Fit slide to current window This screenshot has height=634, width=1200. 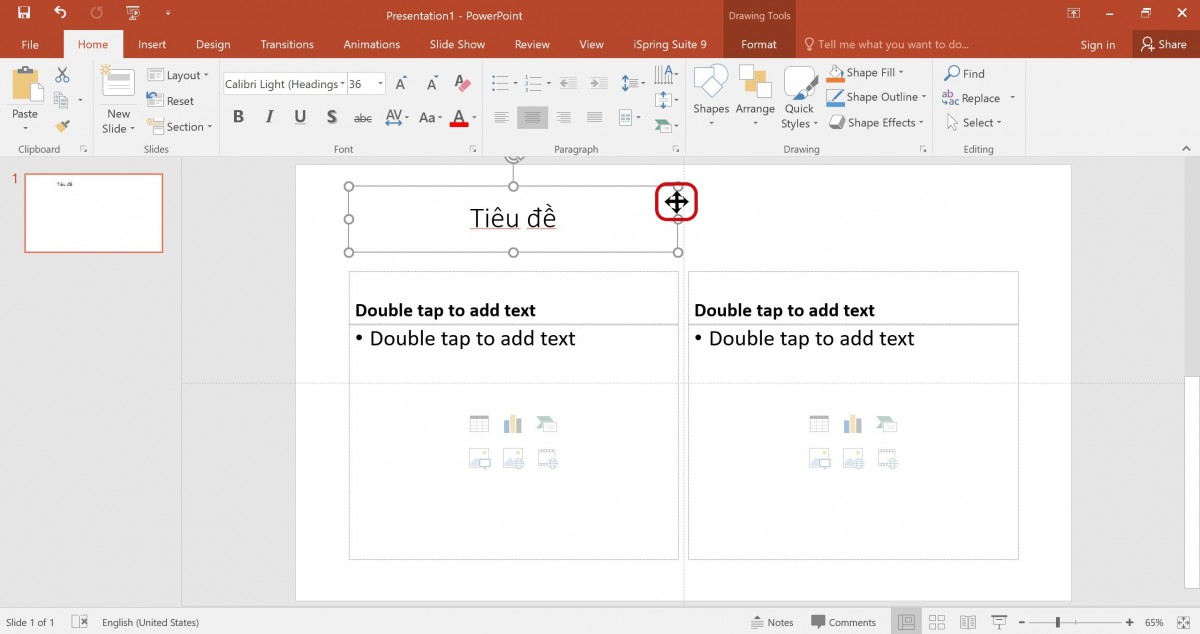pos(1182,622)
